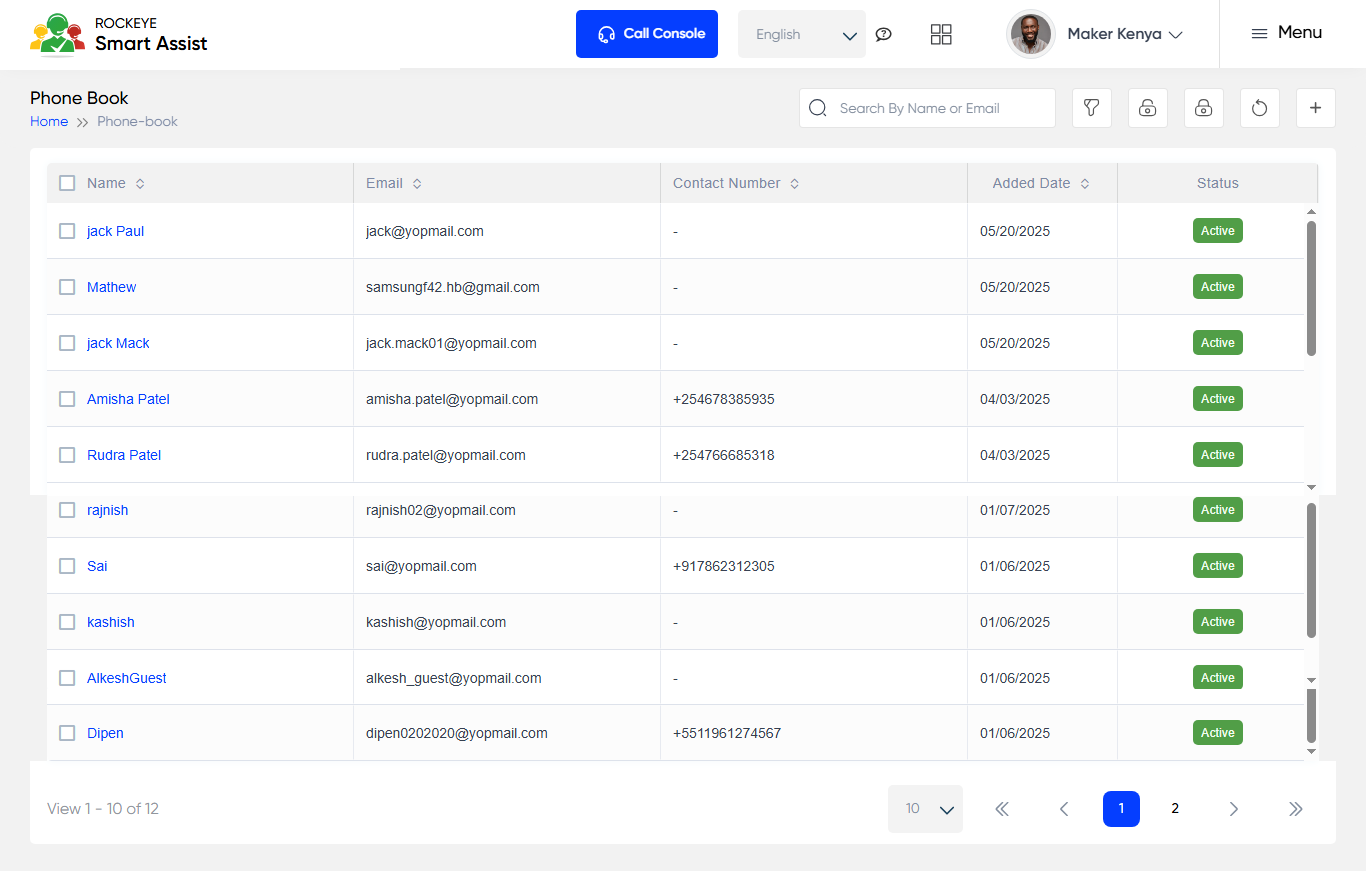
Task: Go to Home breadcrumb link
Action: [x=49, y=122]
